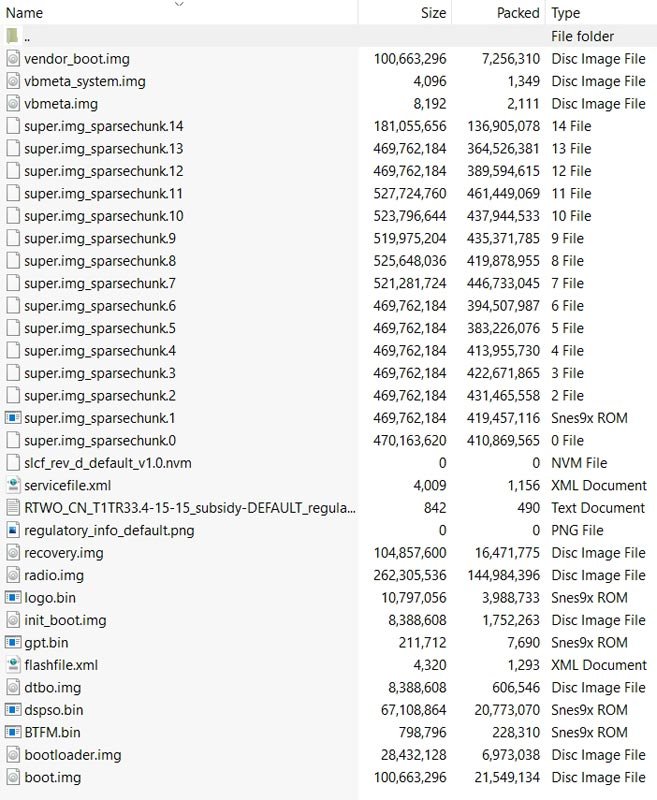Click the sort arrow above the Name column
This screenshot has width=657, height=800.
(179, 4)
